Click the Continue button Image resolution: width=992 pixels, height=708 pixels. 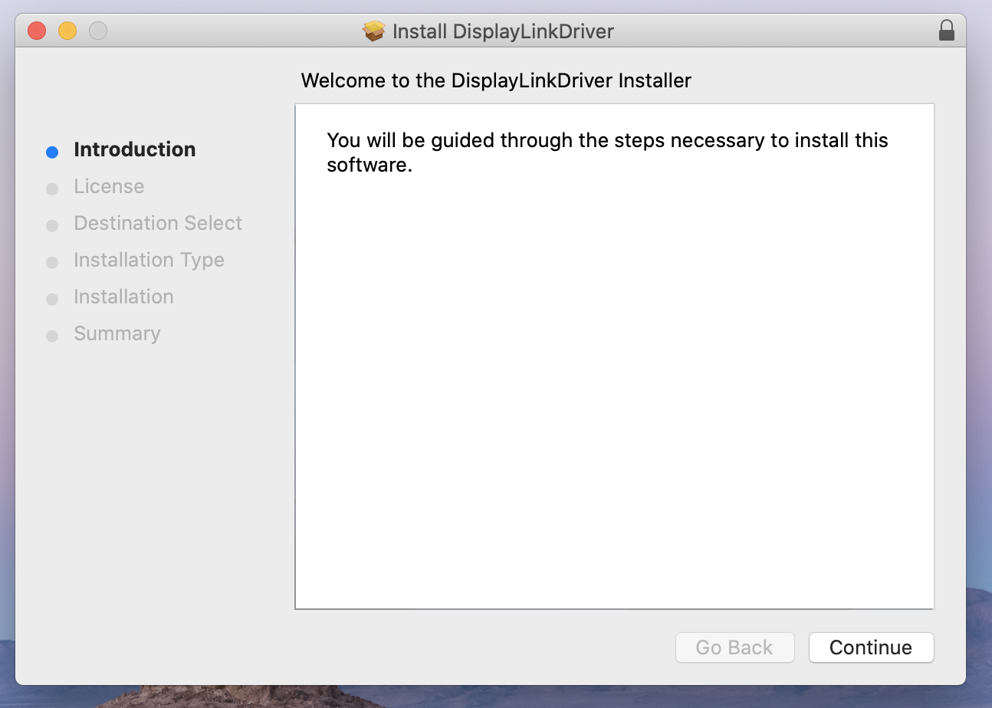(871, 647)
